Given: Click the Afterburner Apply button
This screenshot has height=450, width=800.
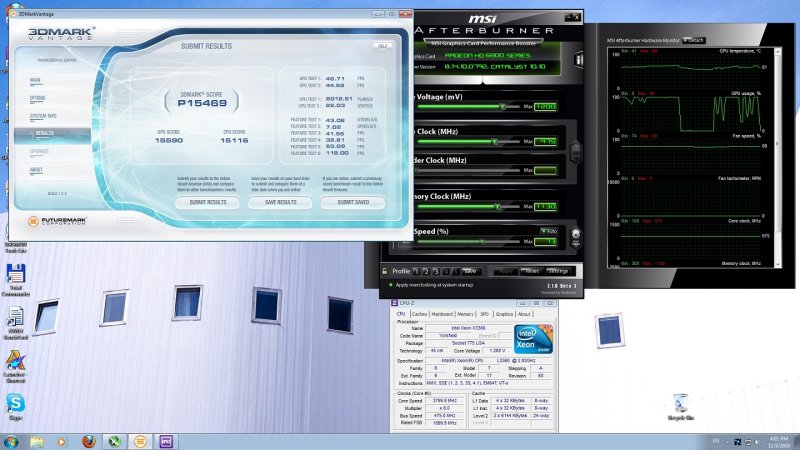Looking at the screenshot, I should pyautogui.click(x=506, y=271).
